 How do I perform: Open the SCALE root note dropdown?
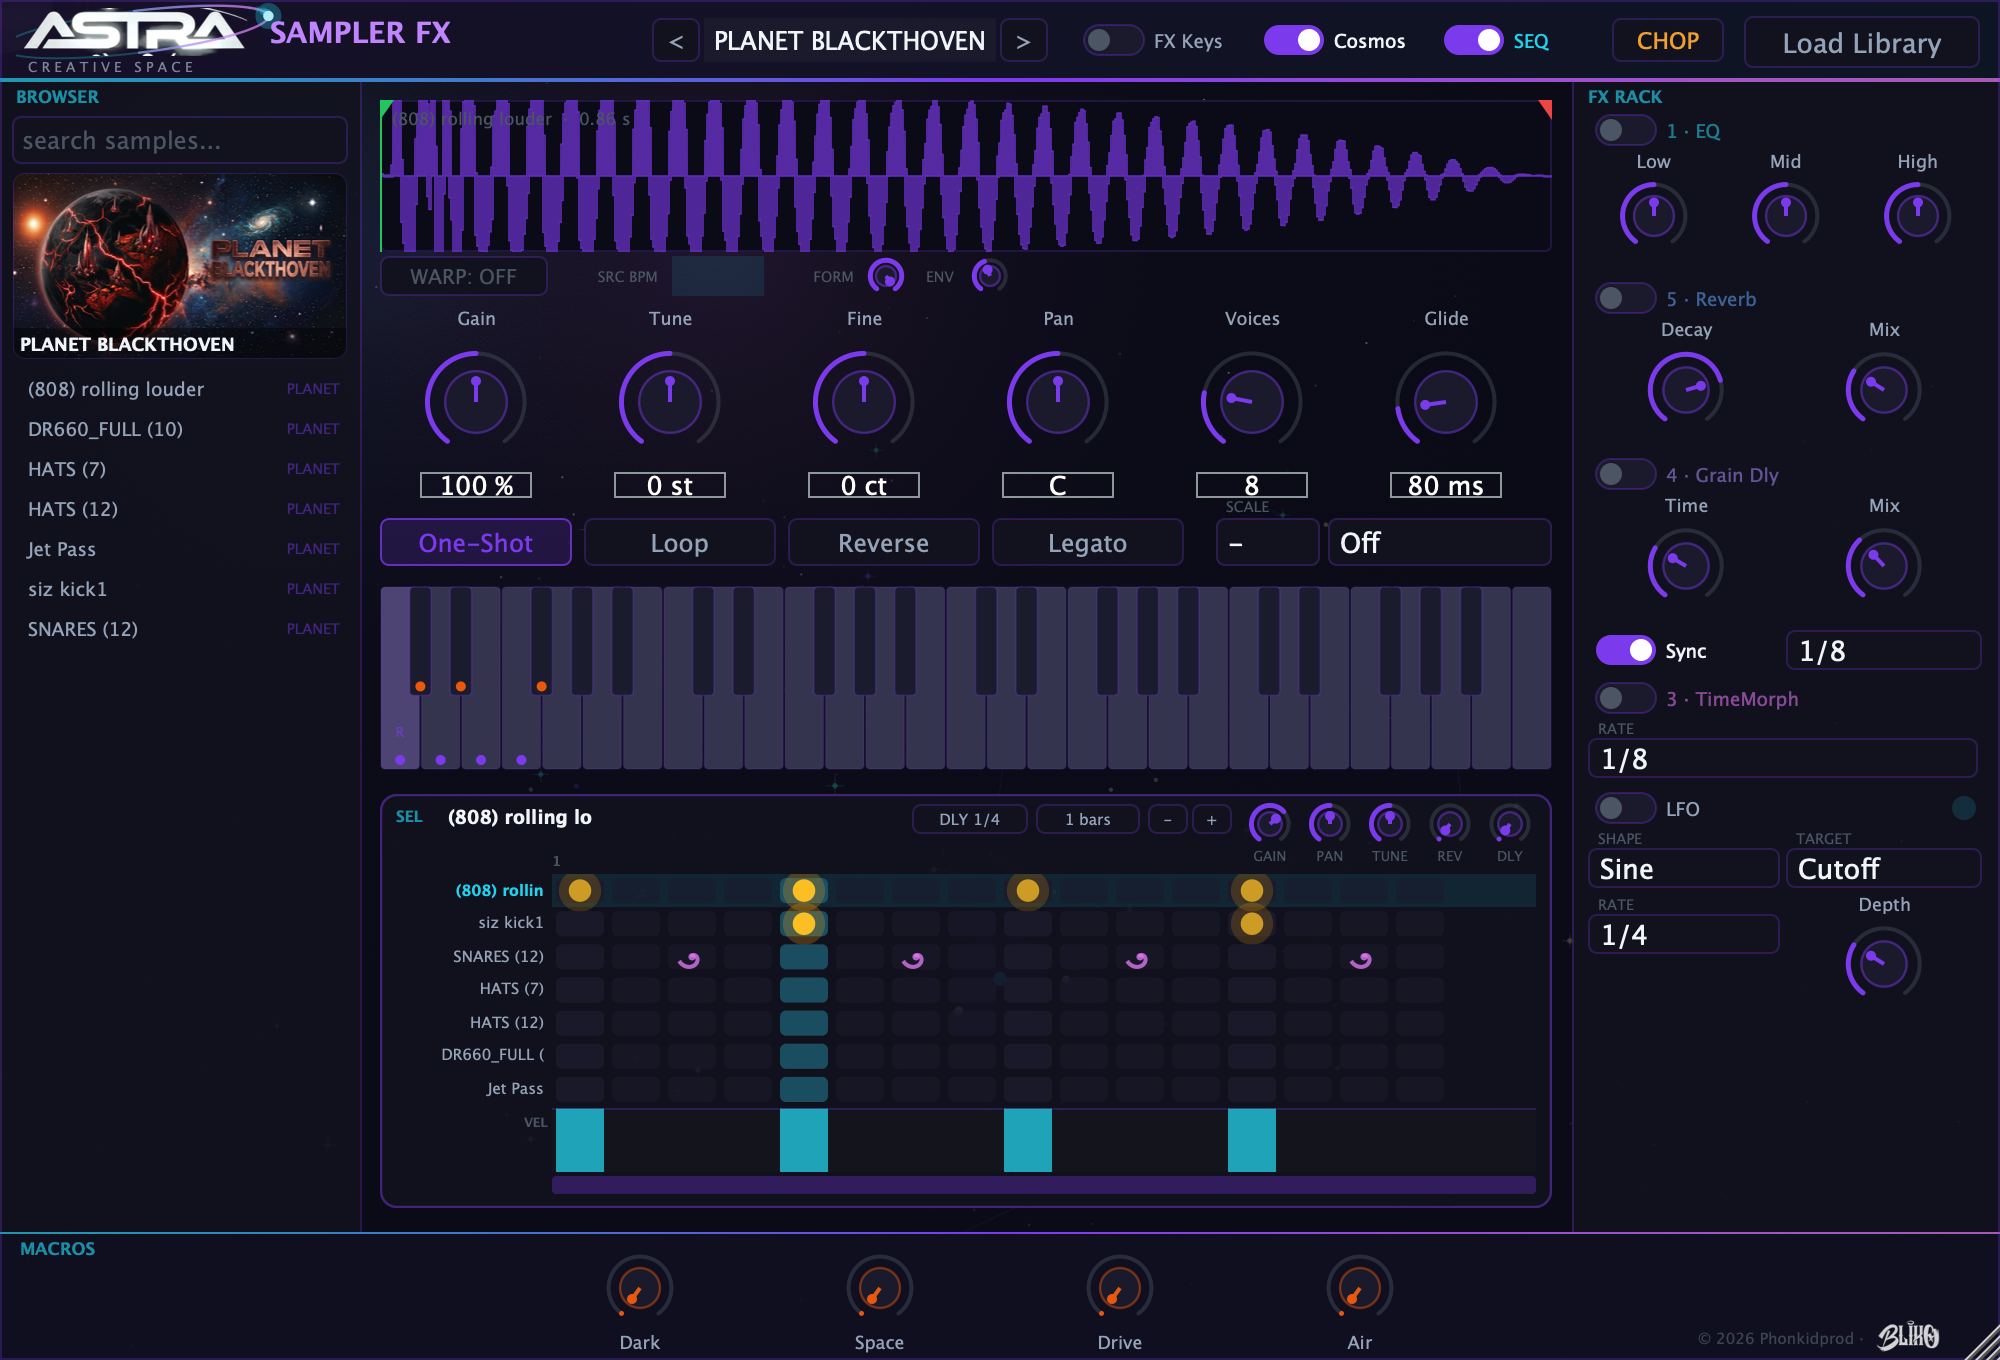1267,542
